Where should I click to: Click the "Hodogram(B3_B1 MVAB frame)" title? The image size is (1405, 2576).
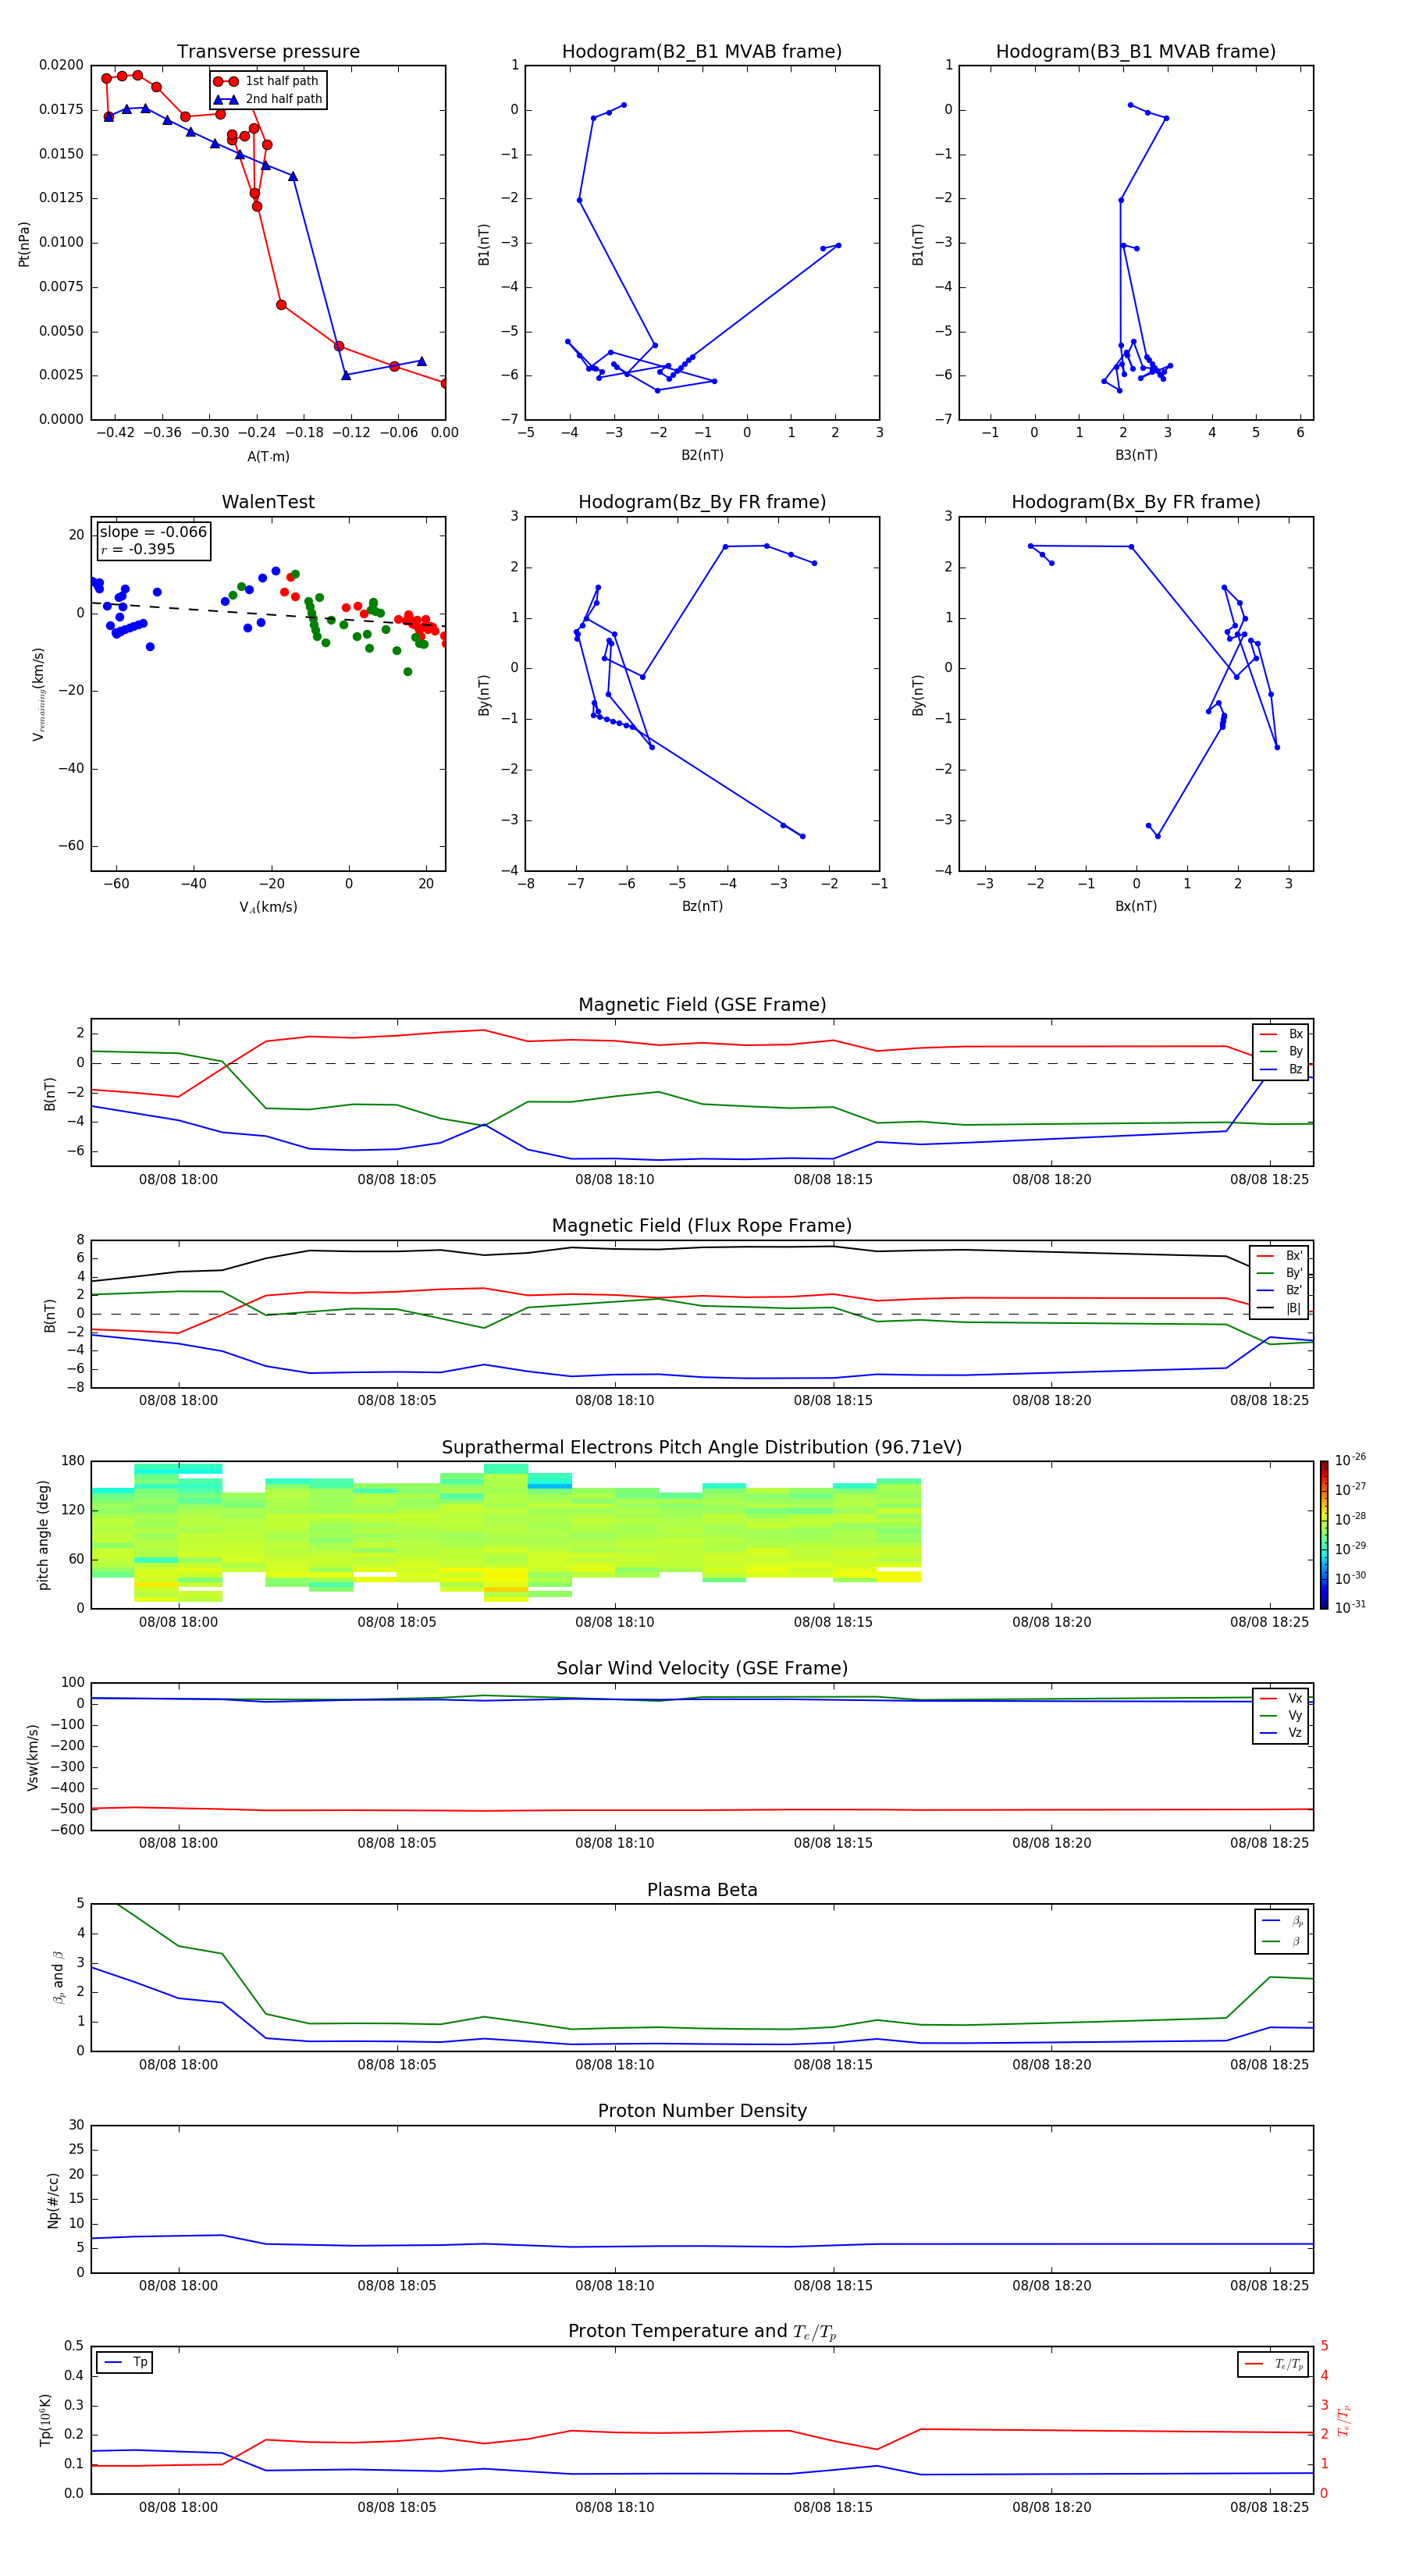(1136, 52)
